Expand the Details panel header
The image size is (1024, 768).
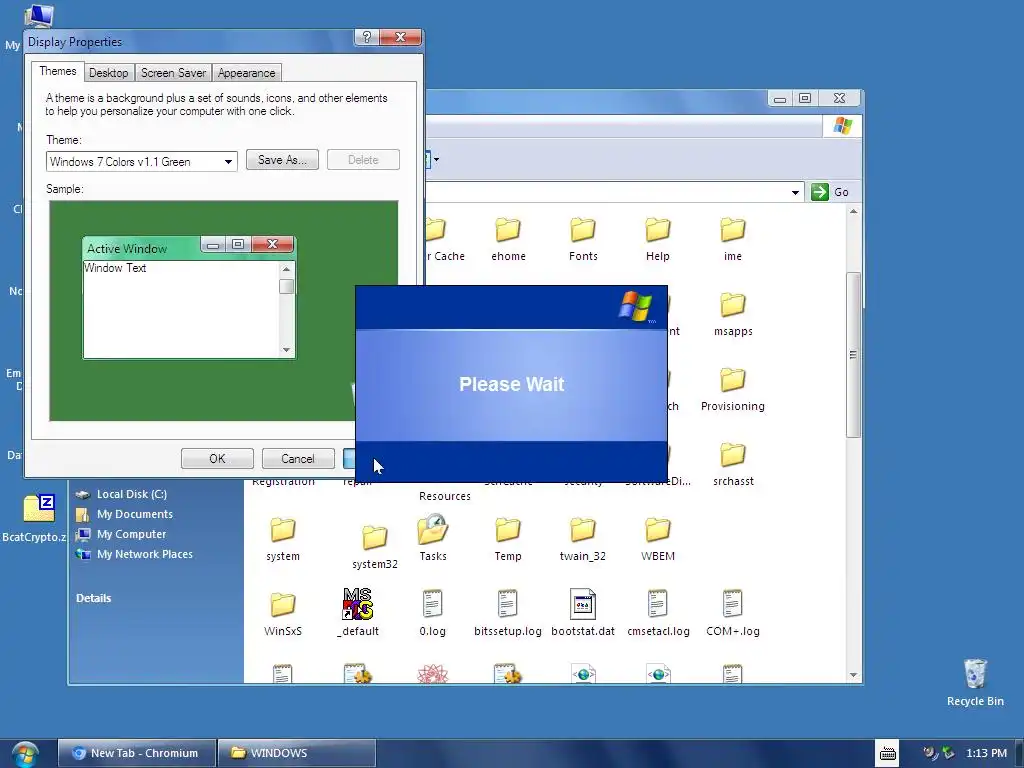pyautogui.click(x=93, y=598)
